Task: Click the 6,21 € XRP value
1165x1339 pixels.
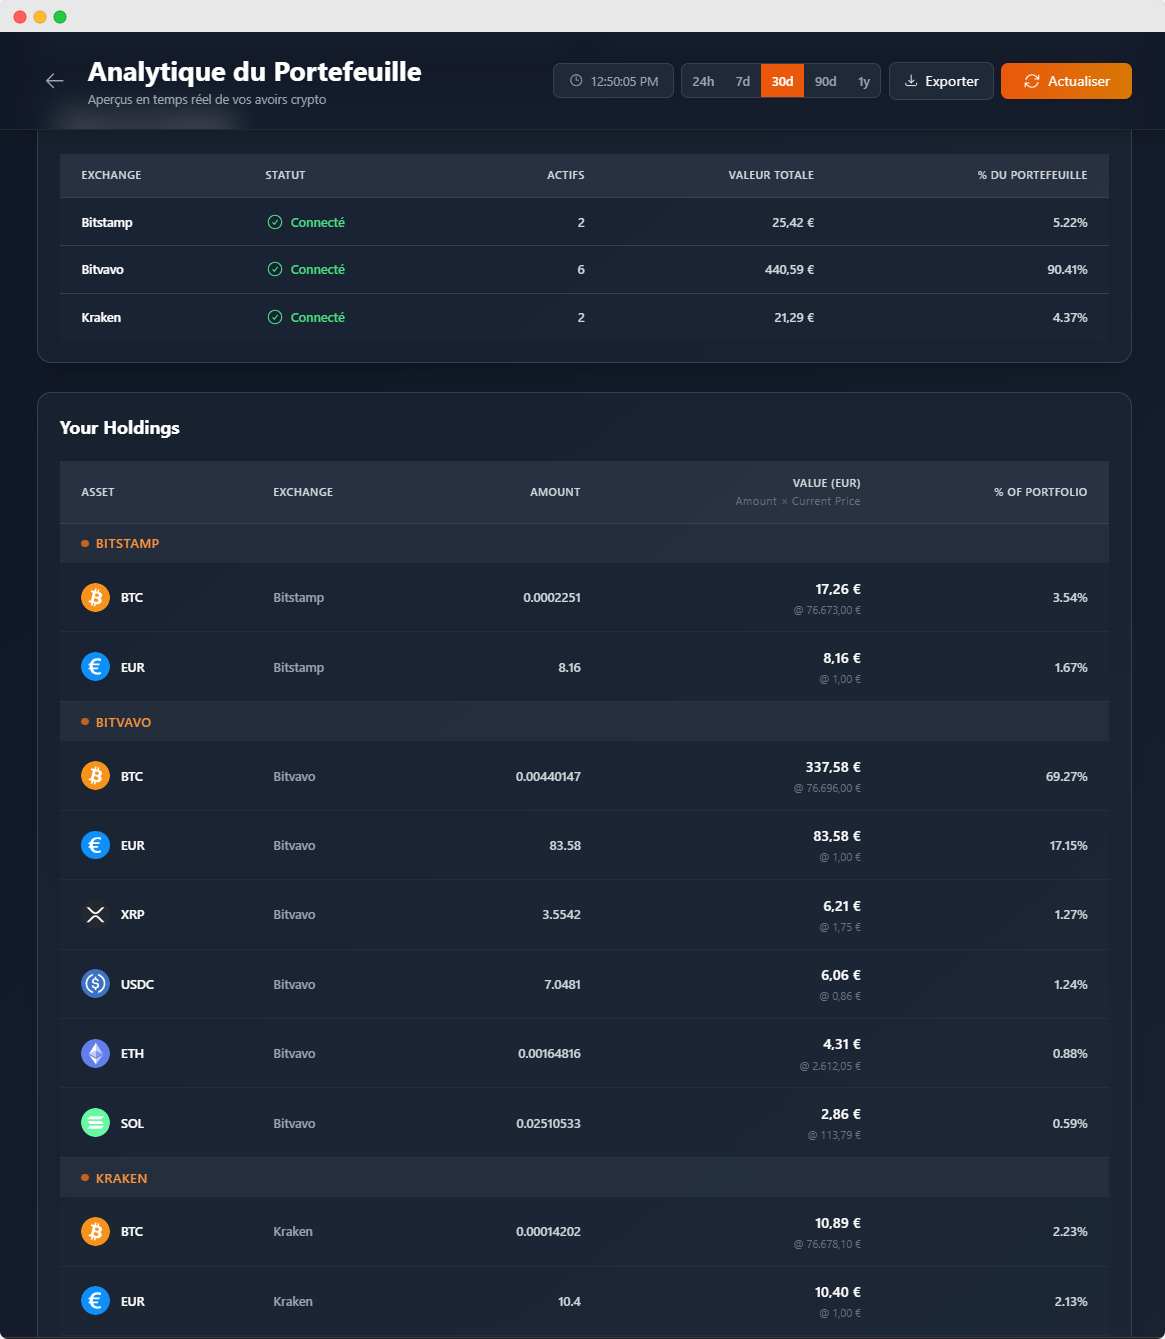Action: point(842,906)
